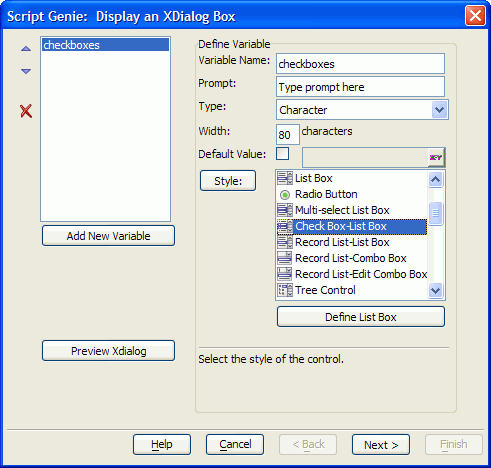Open the Type dropdown arrow

click(439, 110)
